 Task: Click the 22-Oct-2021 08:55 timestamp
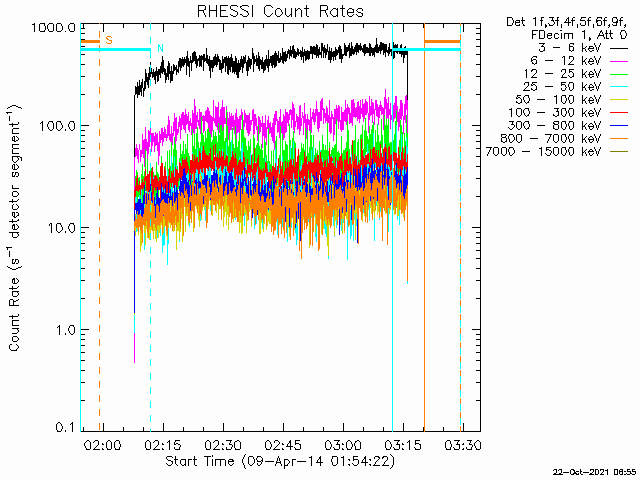[x=594, y=472]
